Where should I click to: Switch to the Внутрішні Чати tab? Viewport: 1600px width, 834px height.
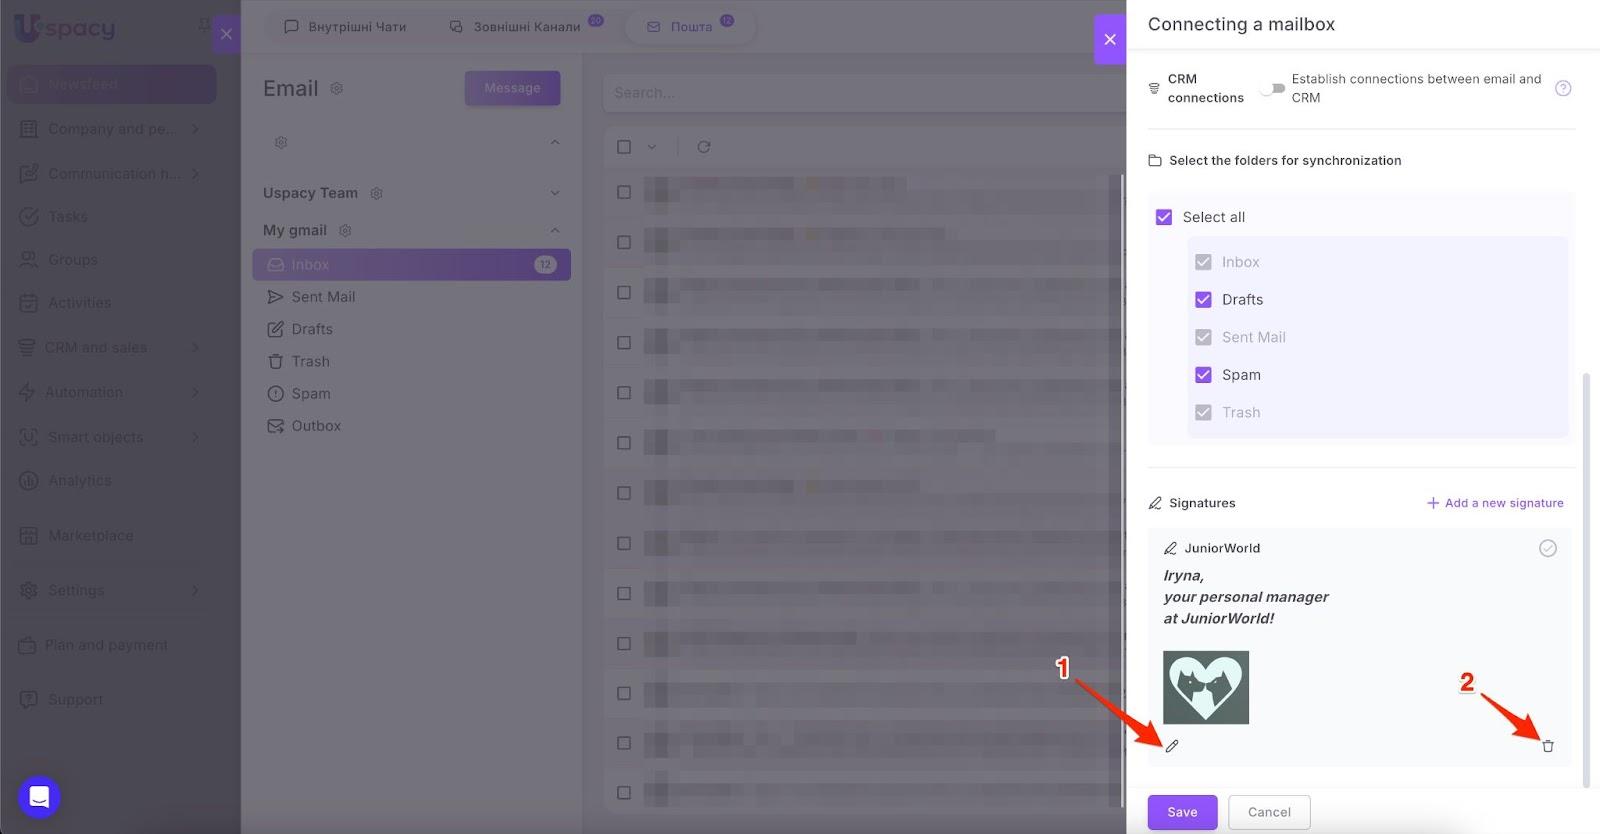[x=346, y=27]
